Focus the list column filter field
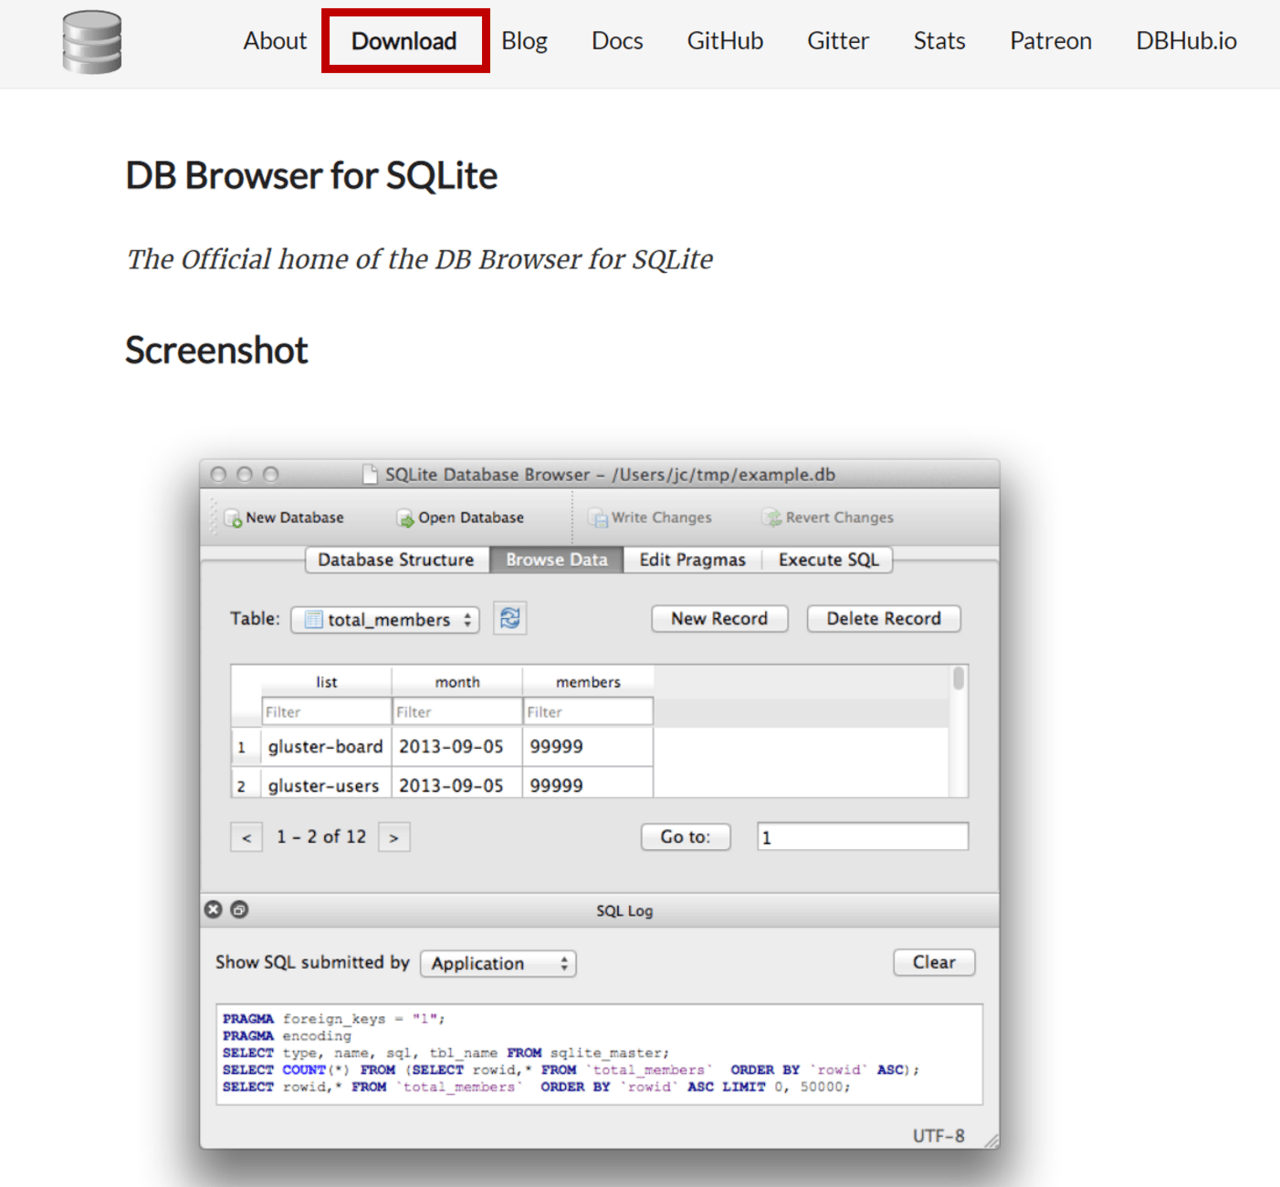 [326, 712]
